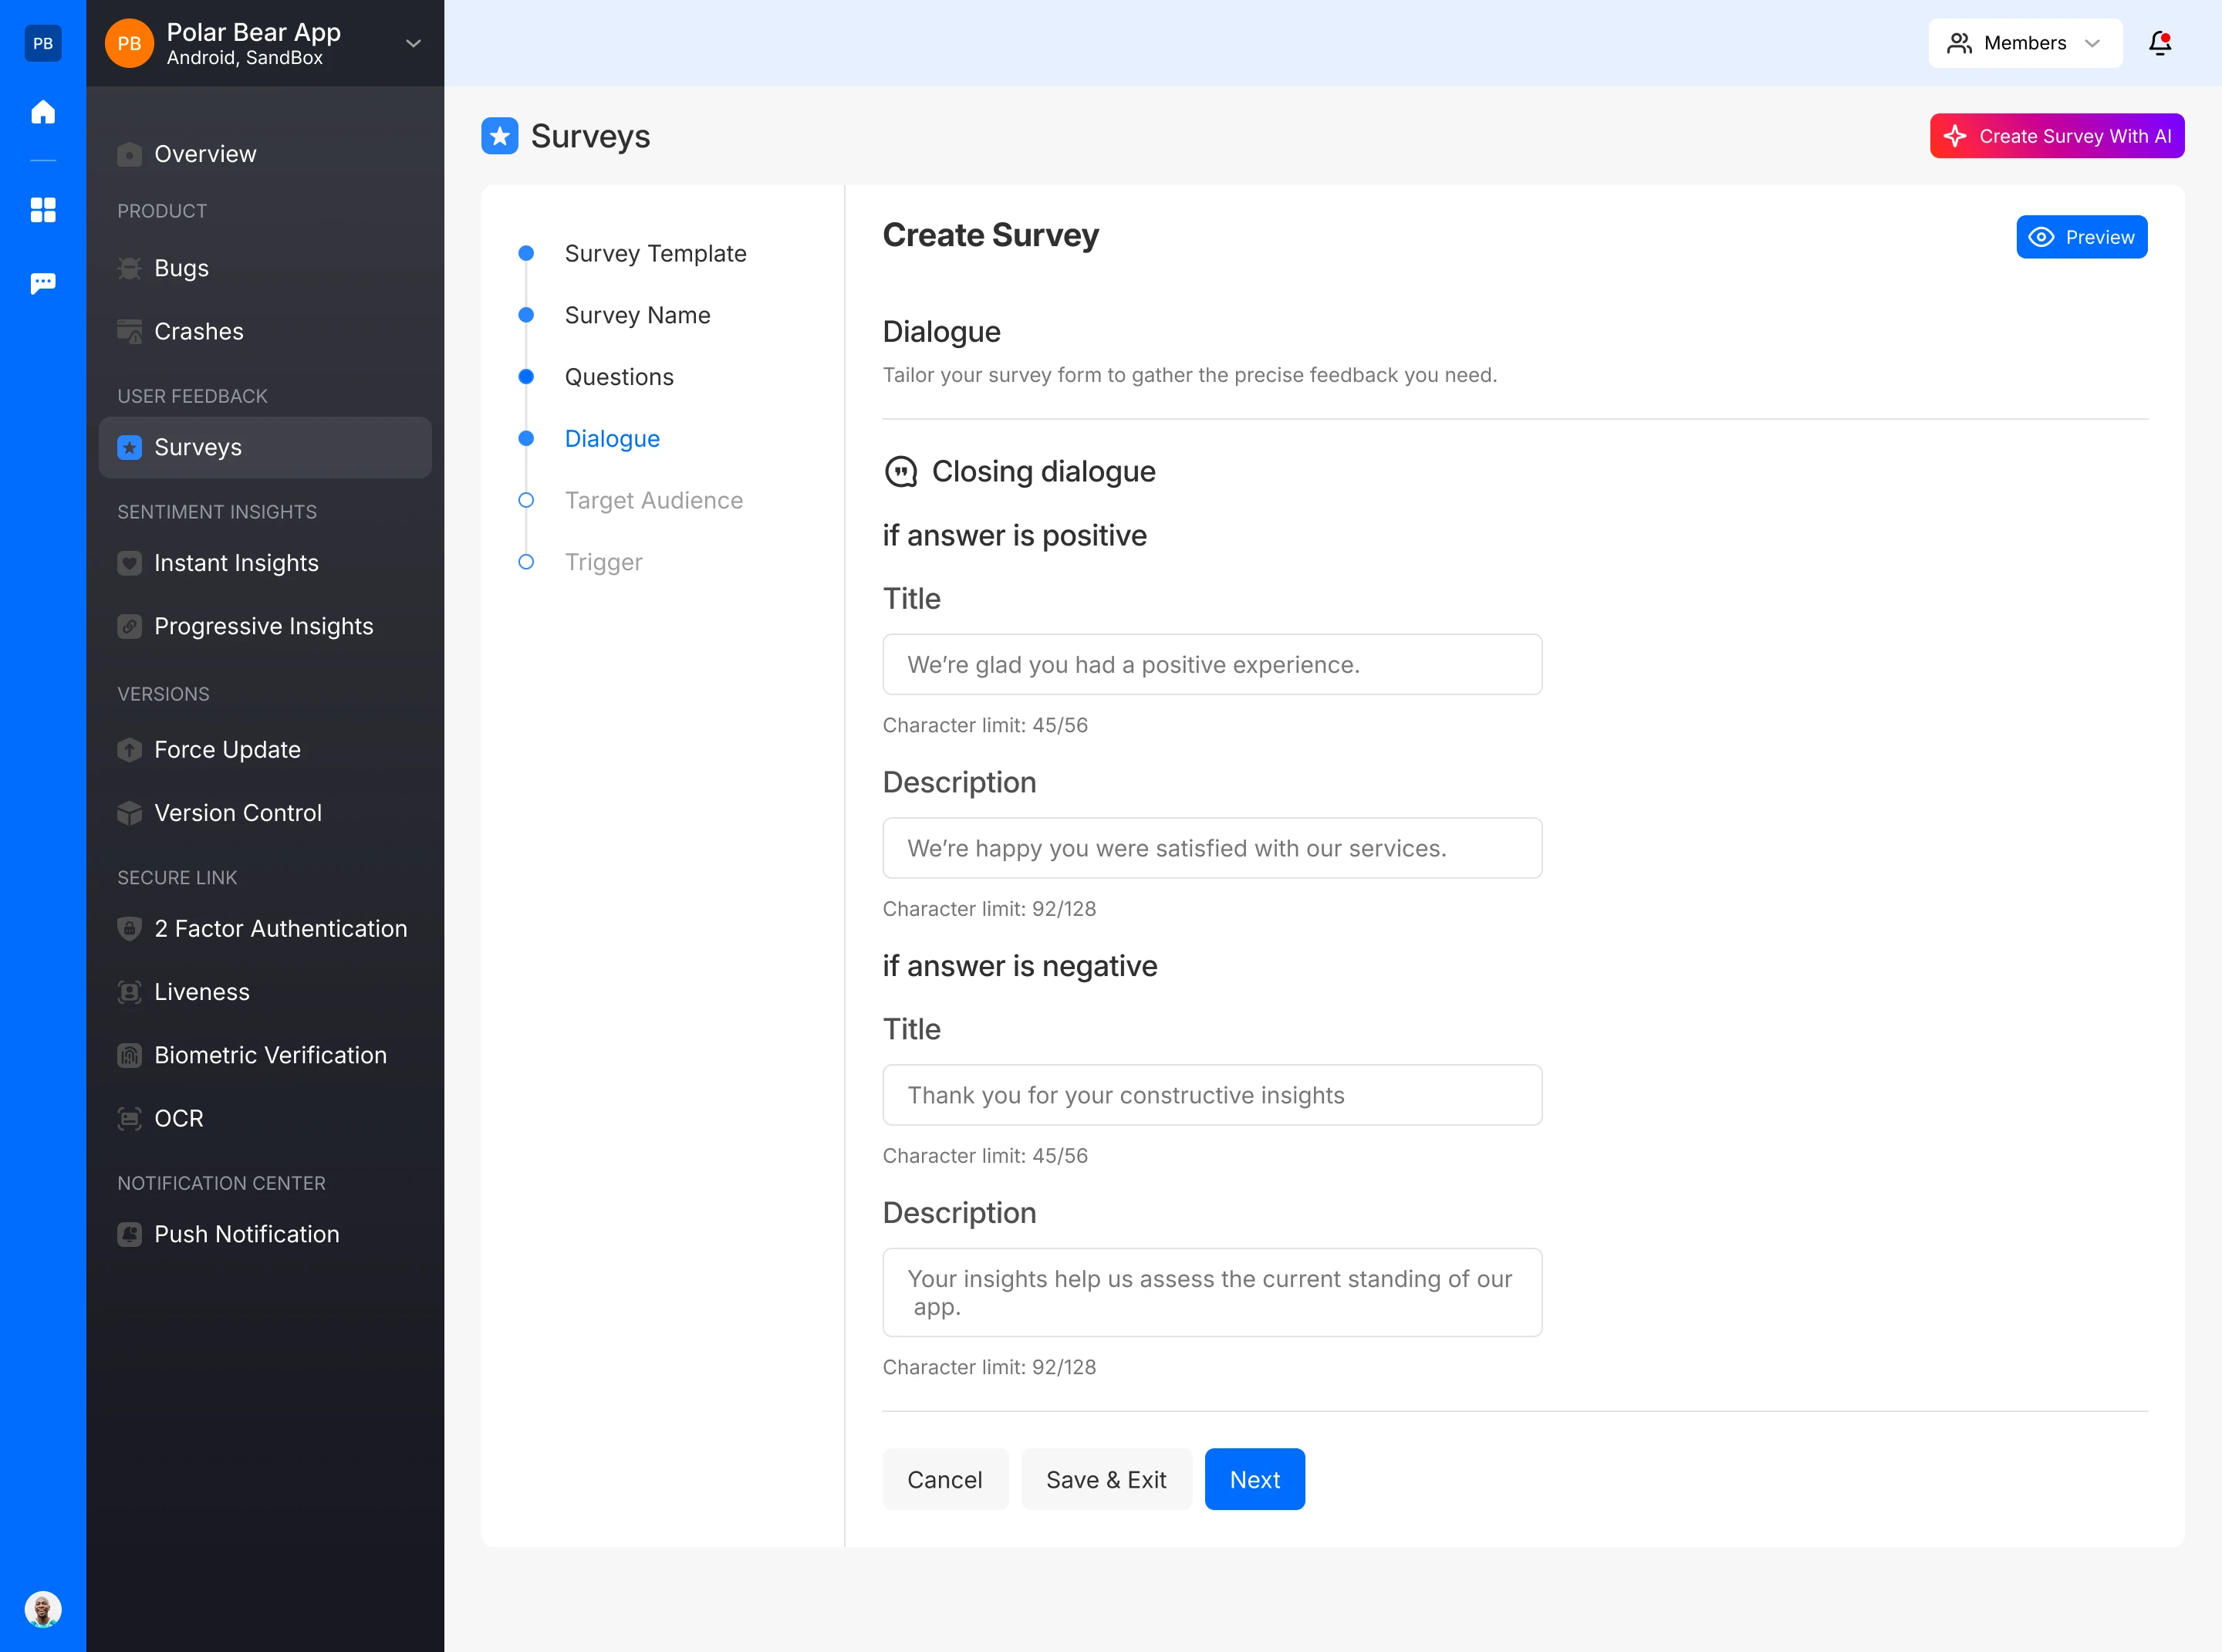Select the Target Audience step
Screen dimensions: 2222x1652
pos(653,500)
